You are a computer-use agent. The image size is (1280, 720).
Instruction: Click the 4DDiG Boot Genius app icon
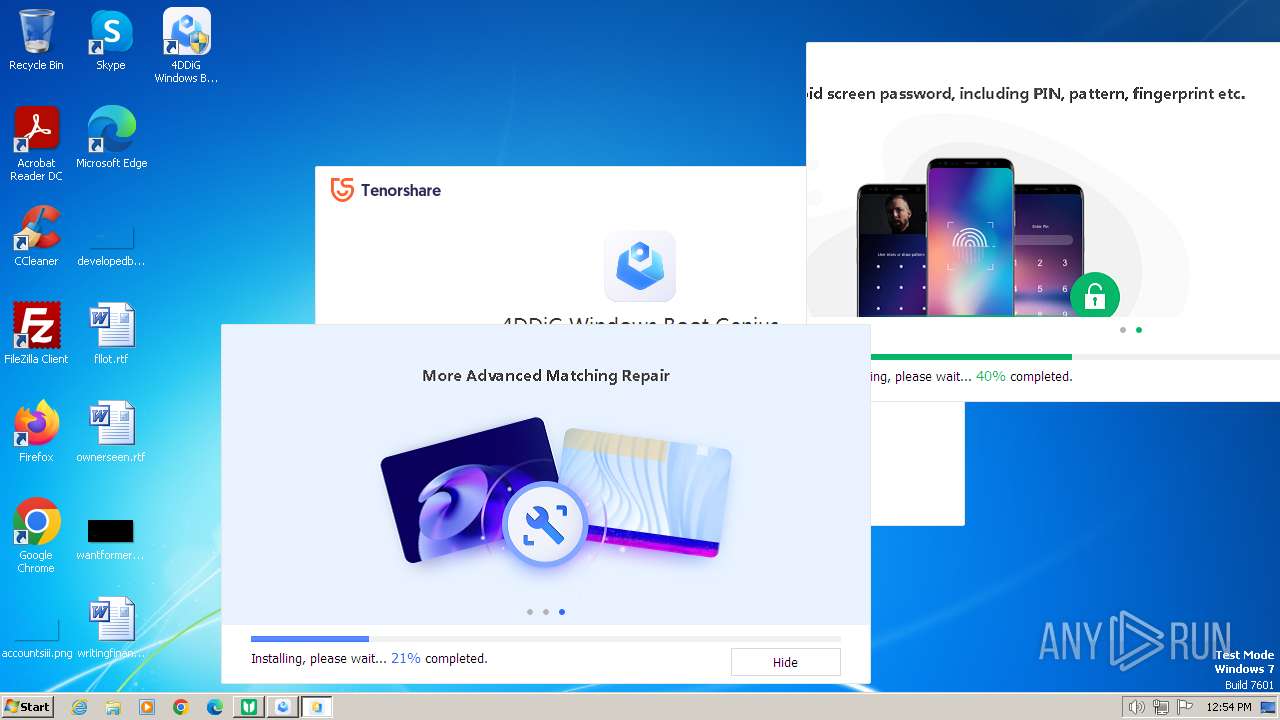(x=640, y=266)
